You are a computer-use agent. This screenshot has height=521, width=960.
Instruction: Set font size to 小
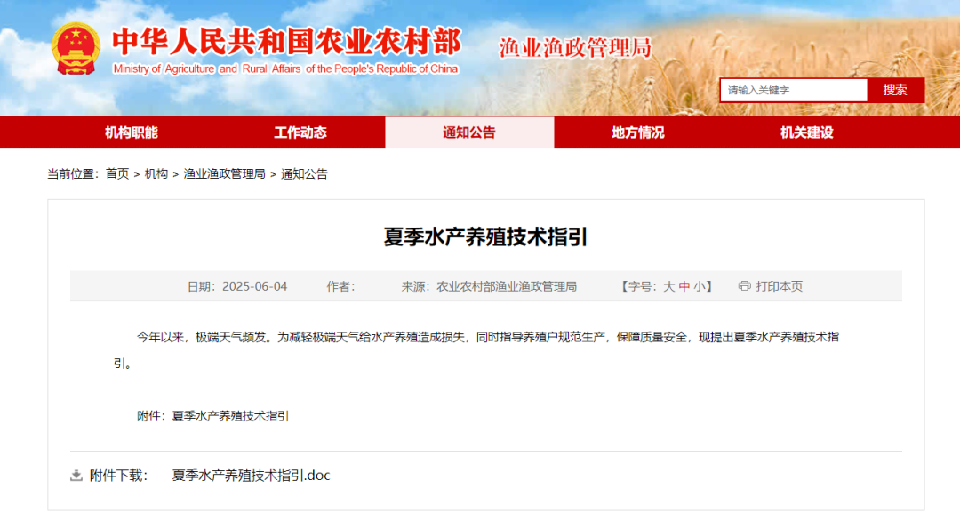coord(699,287)
